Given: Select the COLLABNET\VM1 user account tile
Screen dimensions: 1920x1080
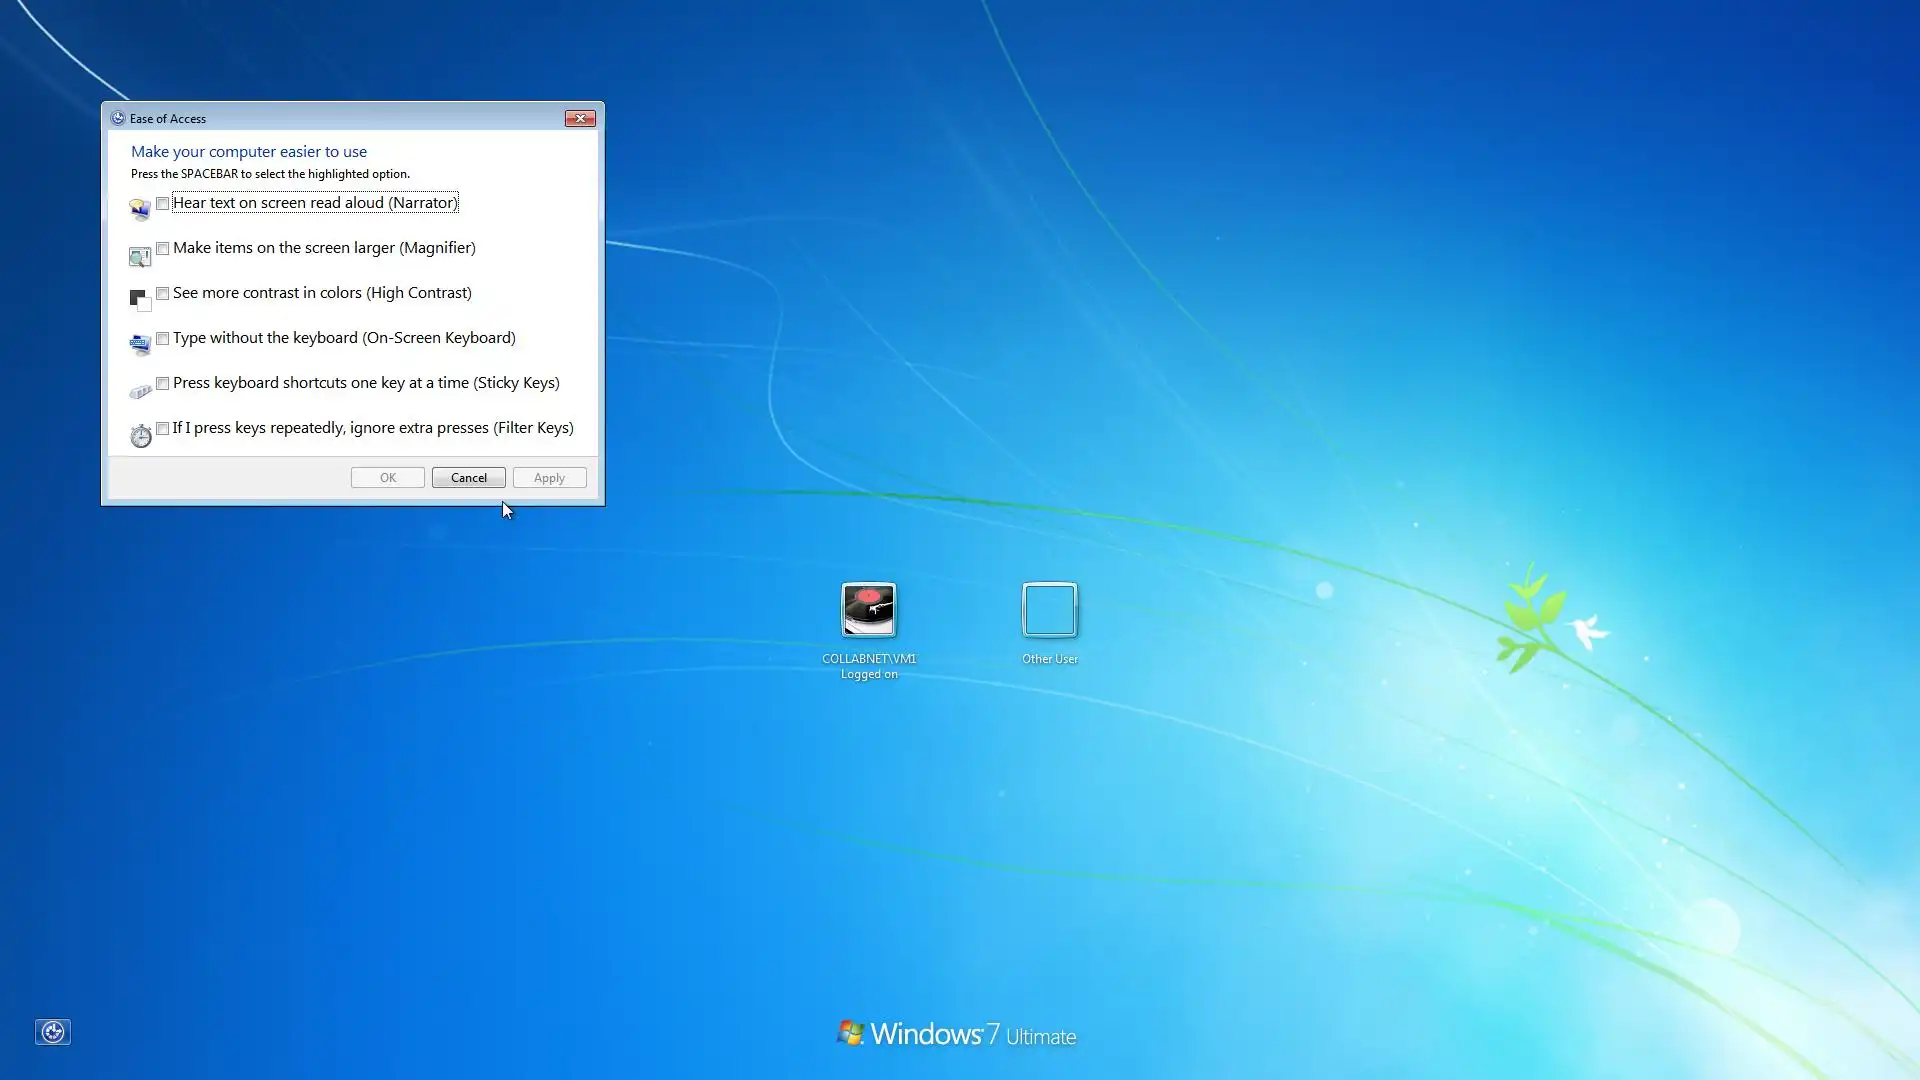Looking at the screenshot, I should (868, 610).
